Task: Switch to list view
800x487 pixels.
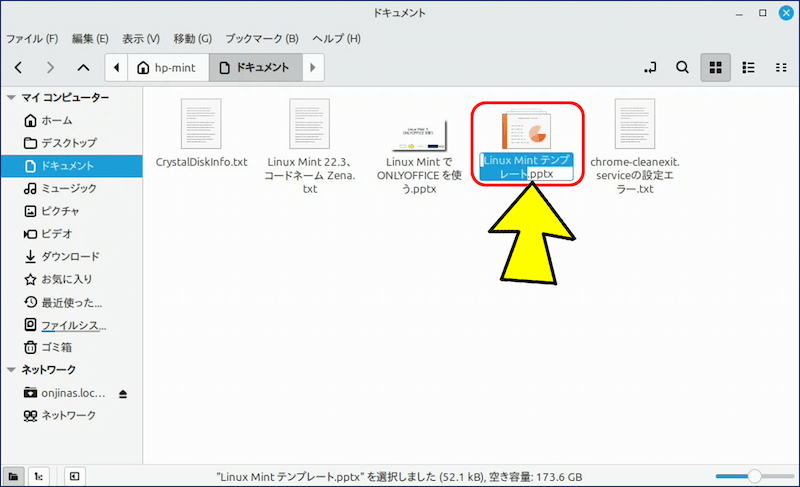Action: pos(748,67)
